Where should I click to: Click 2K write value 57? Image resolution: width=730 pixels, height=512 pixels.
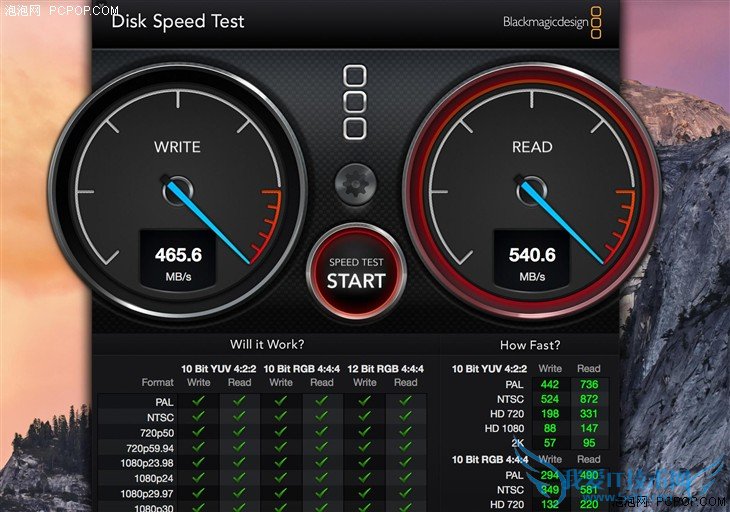point(550,443)
